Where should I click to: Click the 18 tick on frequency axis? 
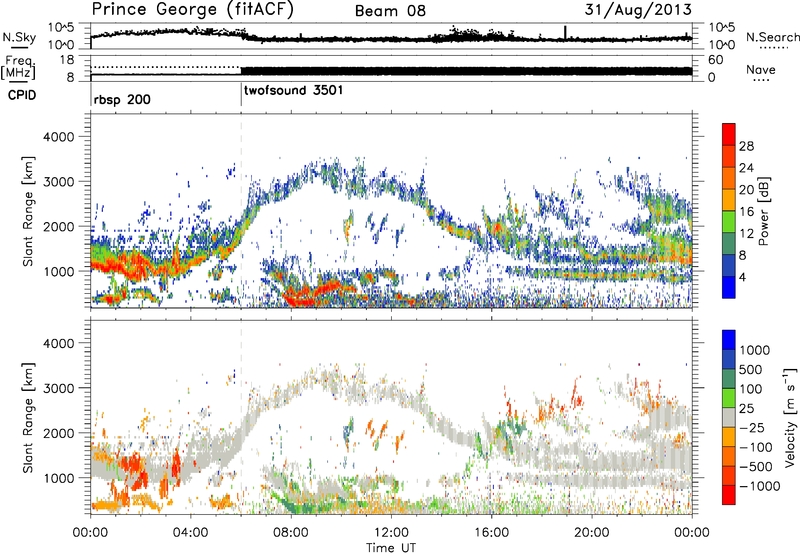click(66, 60)
